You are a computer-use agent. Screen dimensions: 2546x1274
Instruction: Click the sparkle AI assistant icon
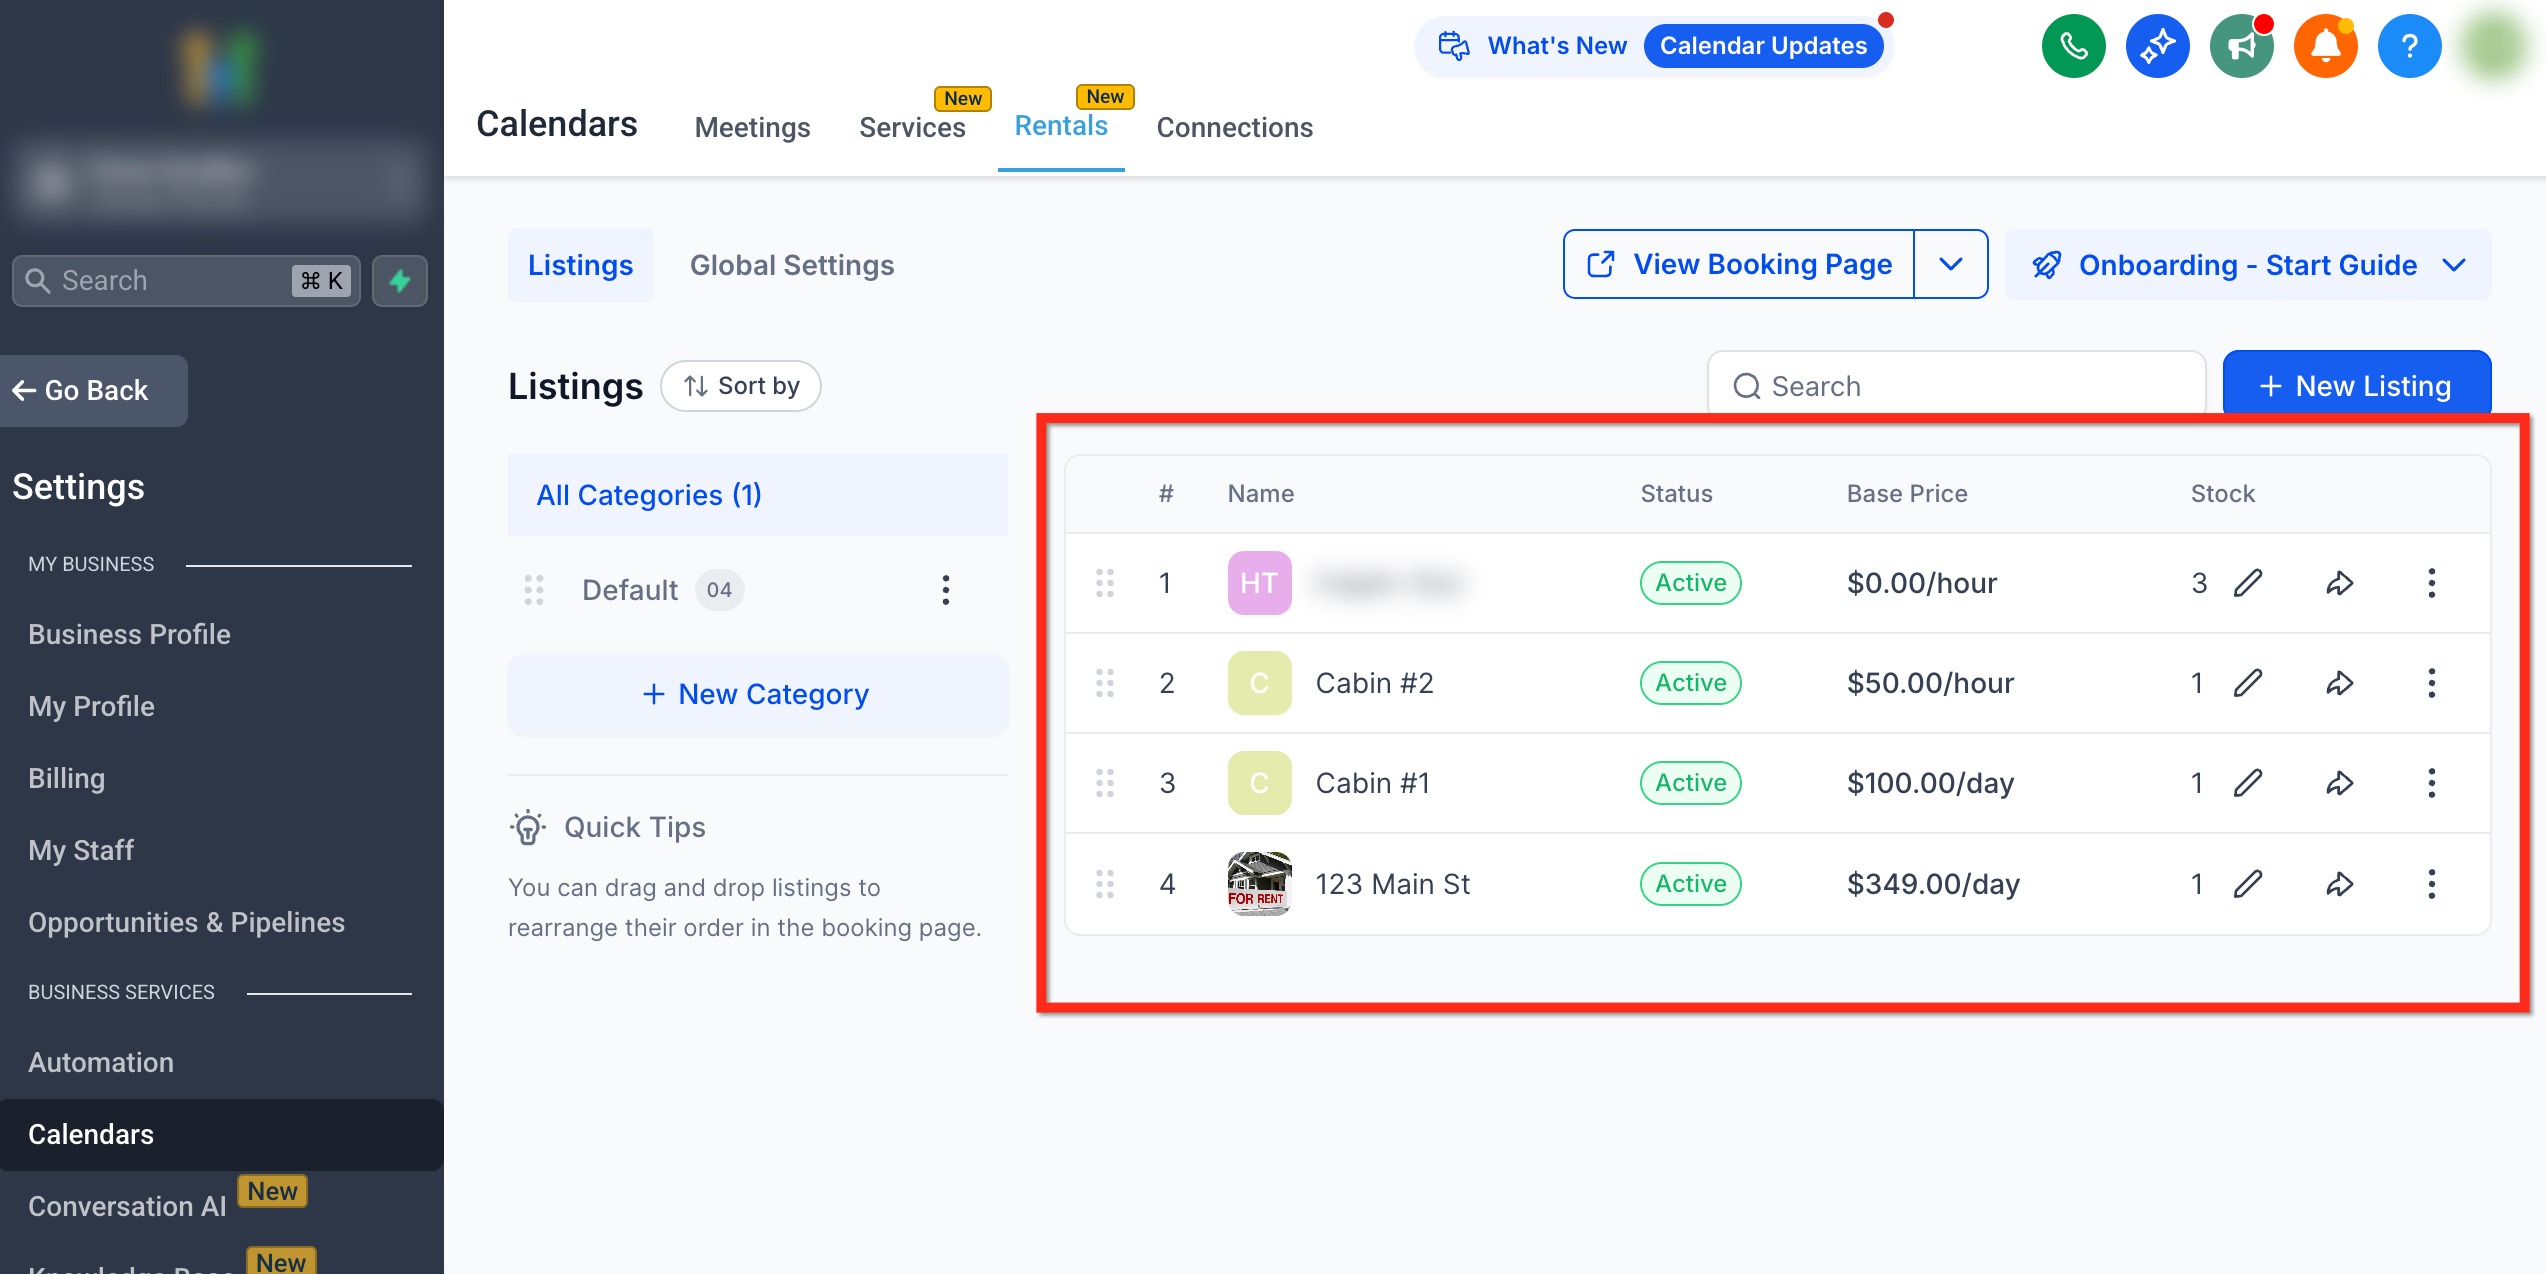(2157, 46)
